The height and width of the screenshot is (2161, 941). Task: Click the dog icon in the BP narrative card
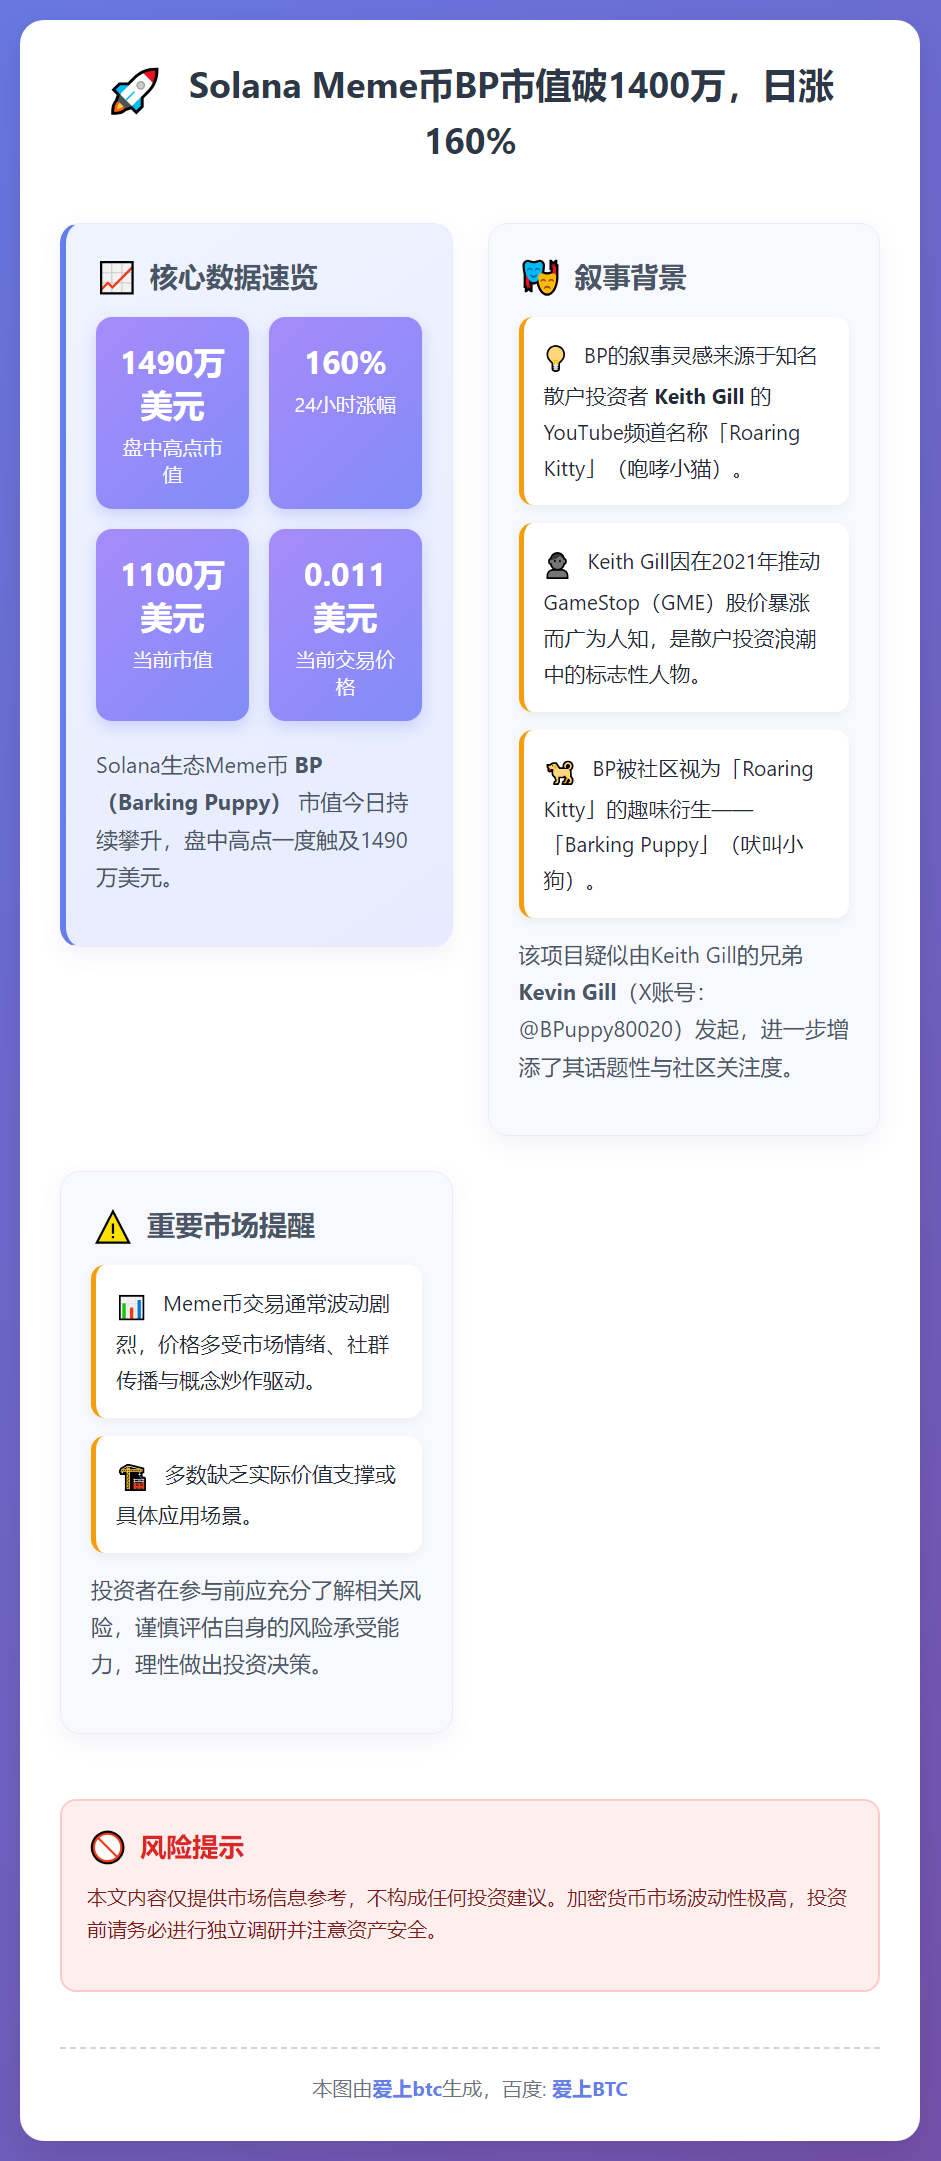(561, 771)
